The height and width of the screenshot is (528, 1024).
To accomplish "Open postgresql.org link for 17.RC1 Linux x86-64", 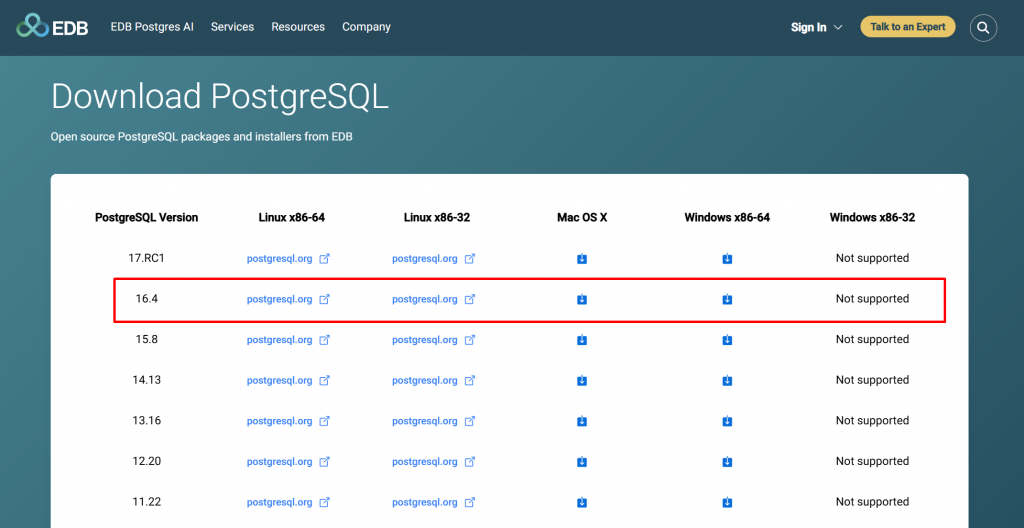I will point(280,259).
